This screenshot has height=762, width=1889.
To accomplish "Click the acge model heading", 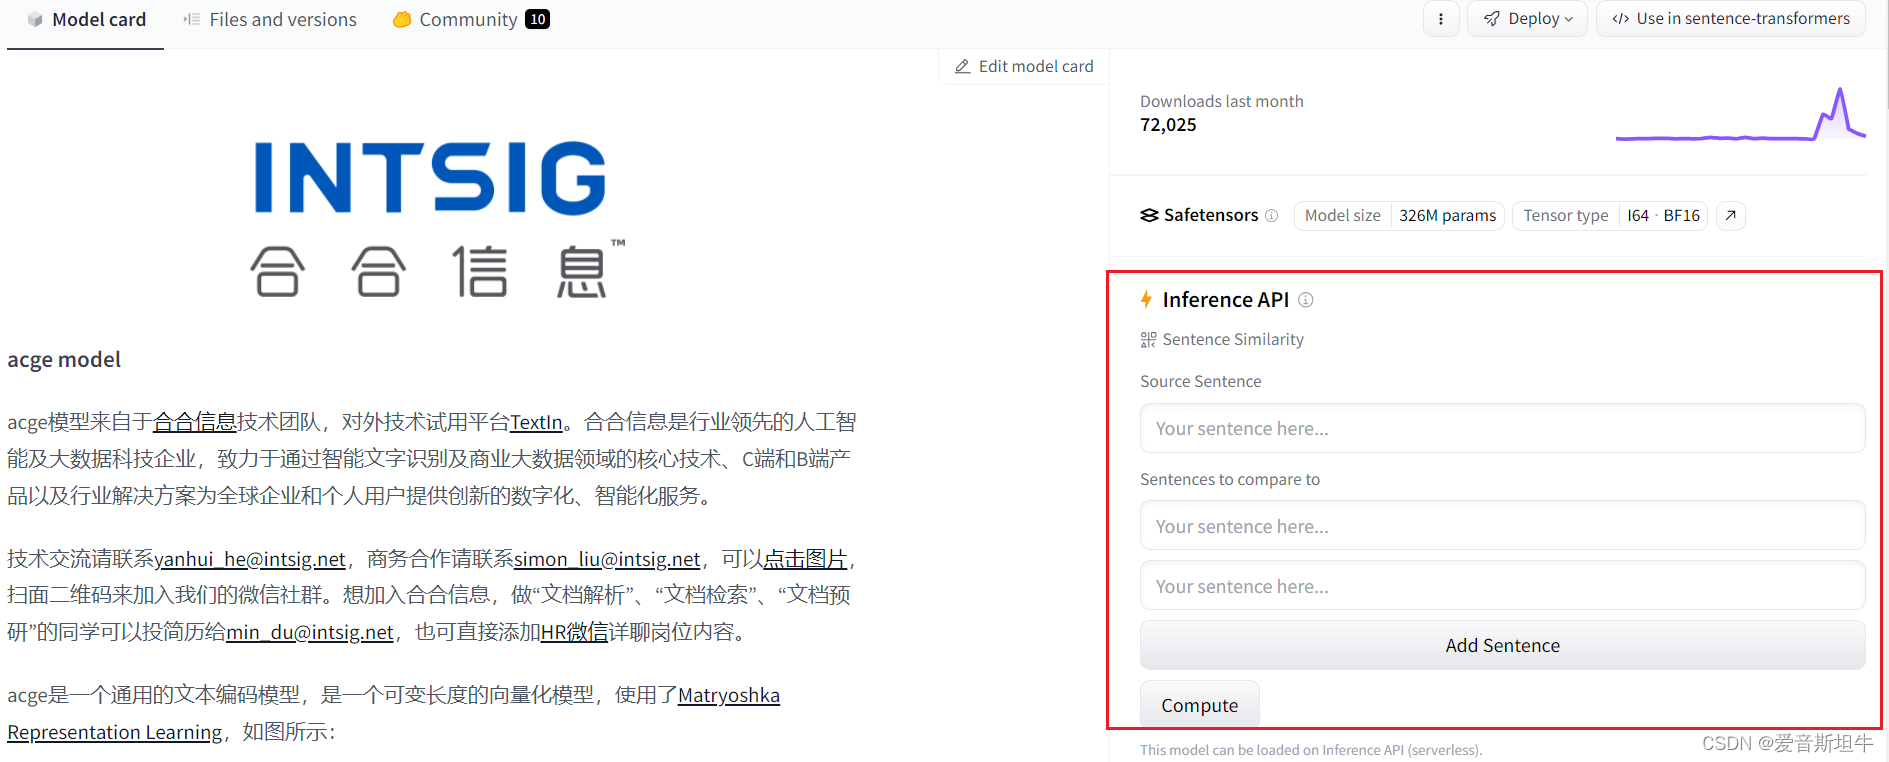I will tap(64, 360).
